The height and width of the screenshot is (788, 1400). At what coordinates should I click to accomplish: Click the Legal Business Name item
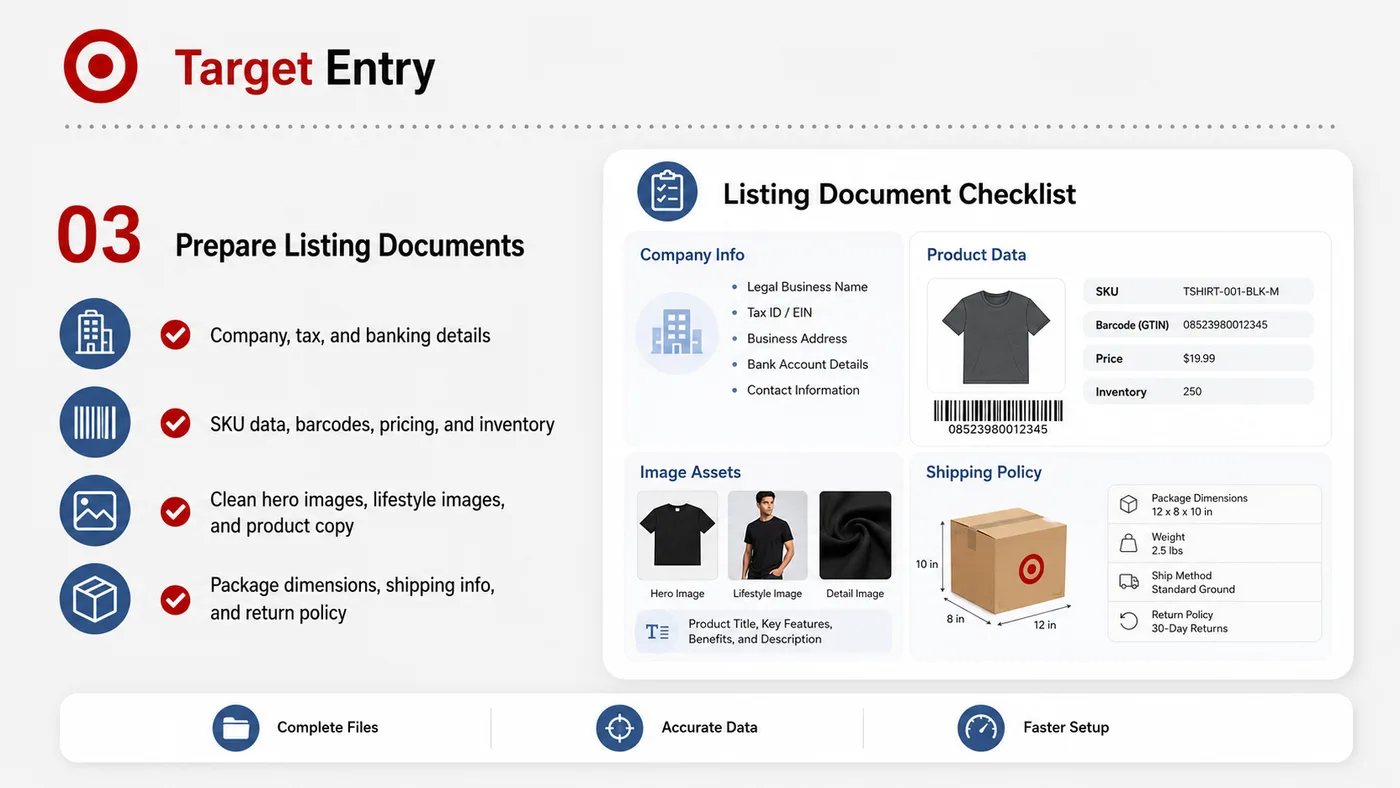(807, 286)
